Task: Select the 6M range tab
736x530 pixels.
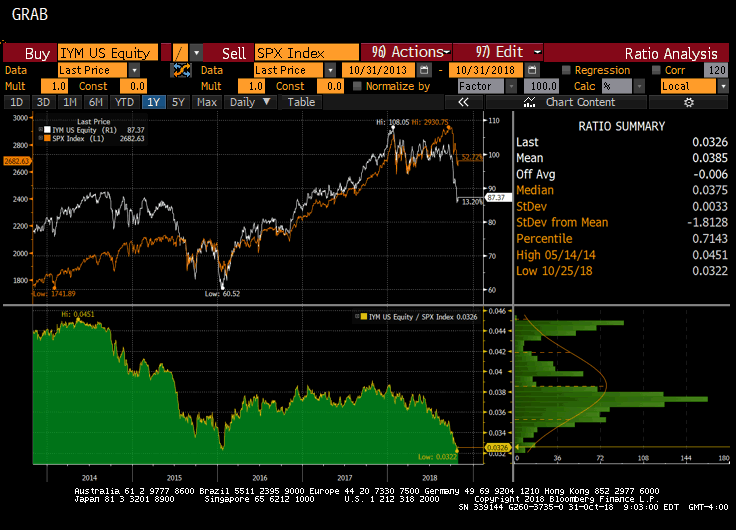Action: tap(96, 102)
